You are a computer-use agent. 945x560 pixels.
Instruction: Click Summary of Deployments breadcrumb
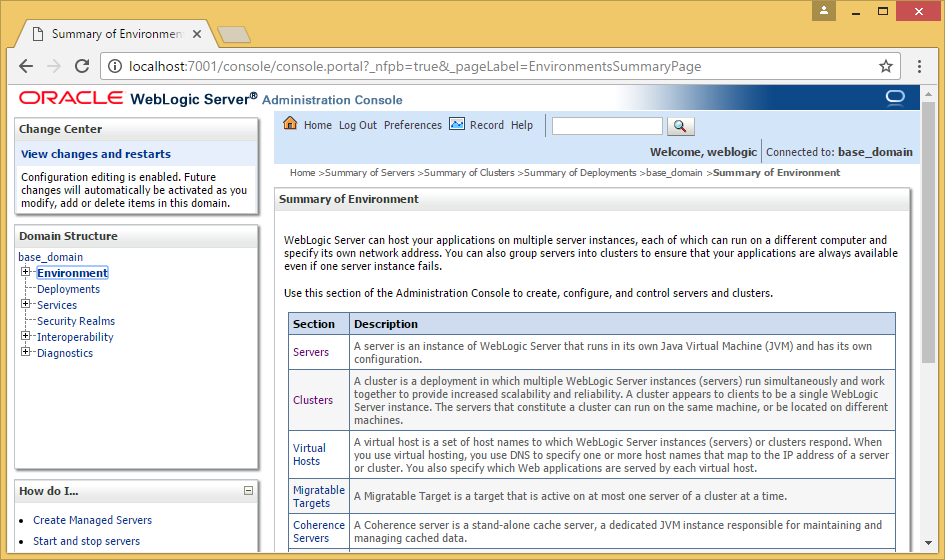(x=580, y=172)
